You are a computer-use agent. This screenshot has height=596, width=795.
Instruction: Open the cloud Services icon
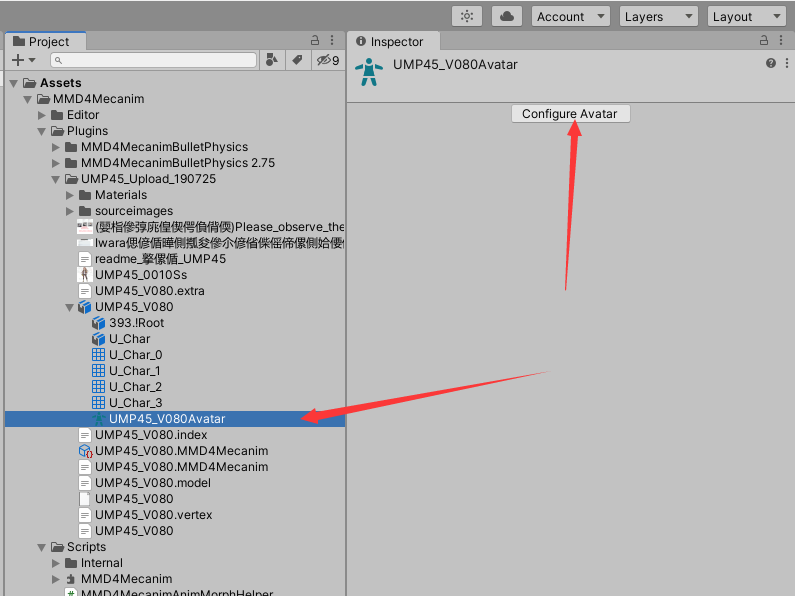tap(507, 16)
